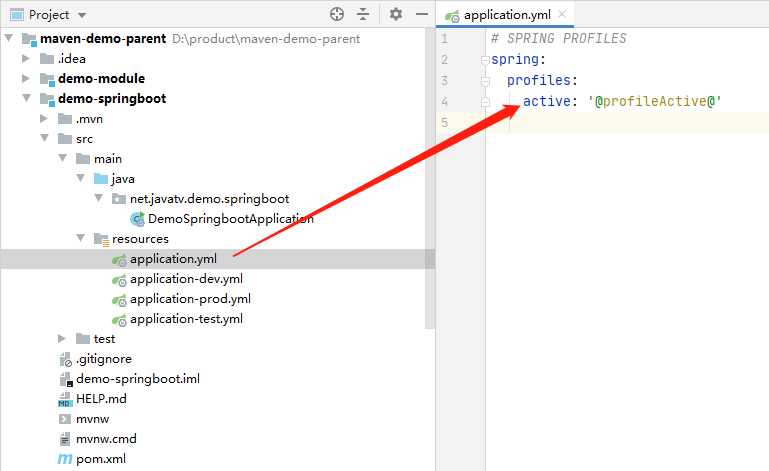Fold the spring block in editor gutter
The height and width of the screenshot is (471, 769).
[x=485, y=60]
